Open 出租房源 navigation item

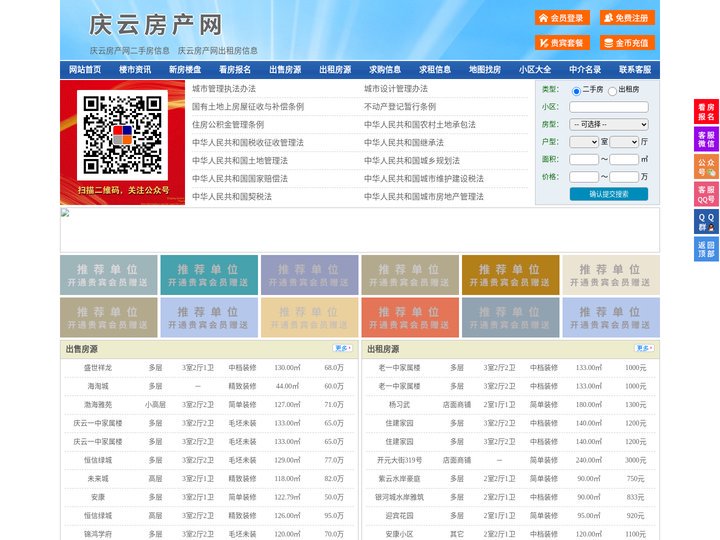[335, 70]
